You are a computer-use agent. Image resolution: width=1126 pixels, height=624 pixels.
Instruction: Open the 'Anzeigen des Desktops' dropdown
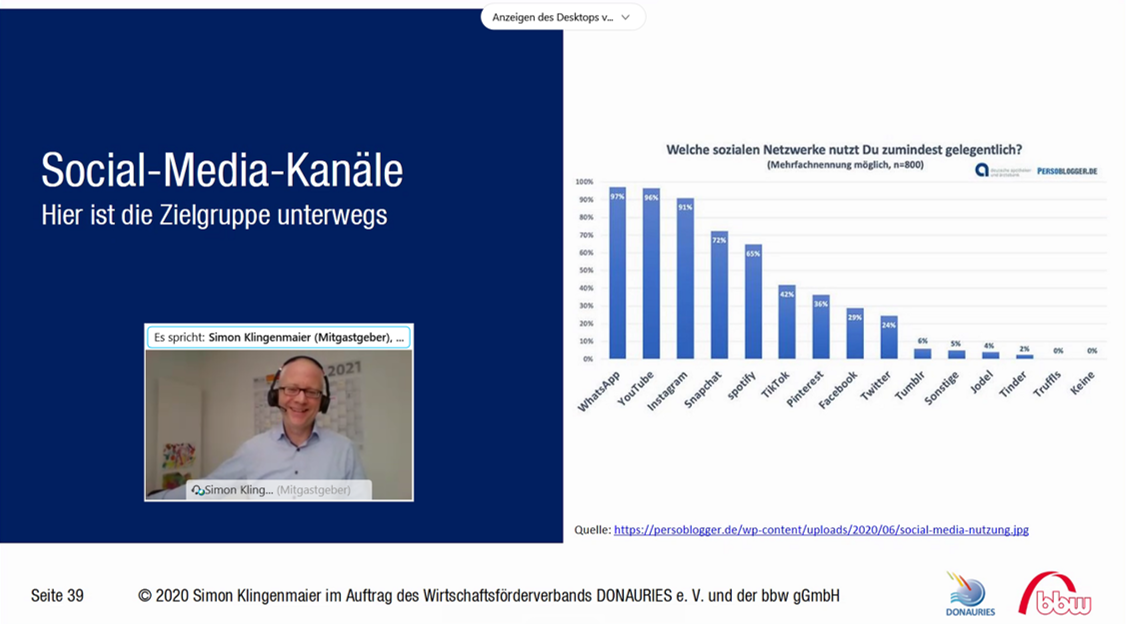coord(562,17)
